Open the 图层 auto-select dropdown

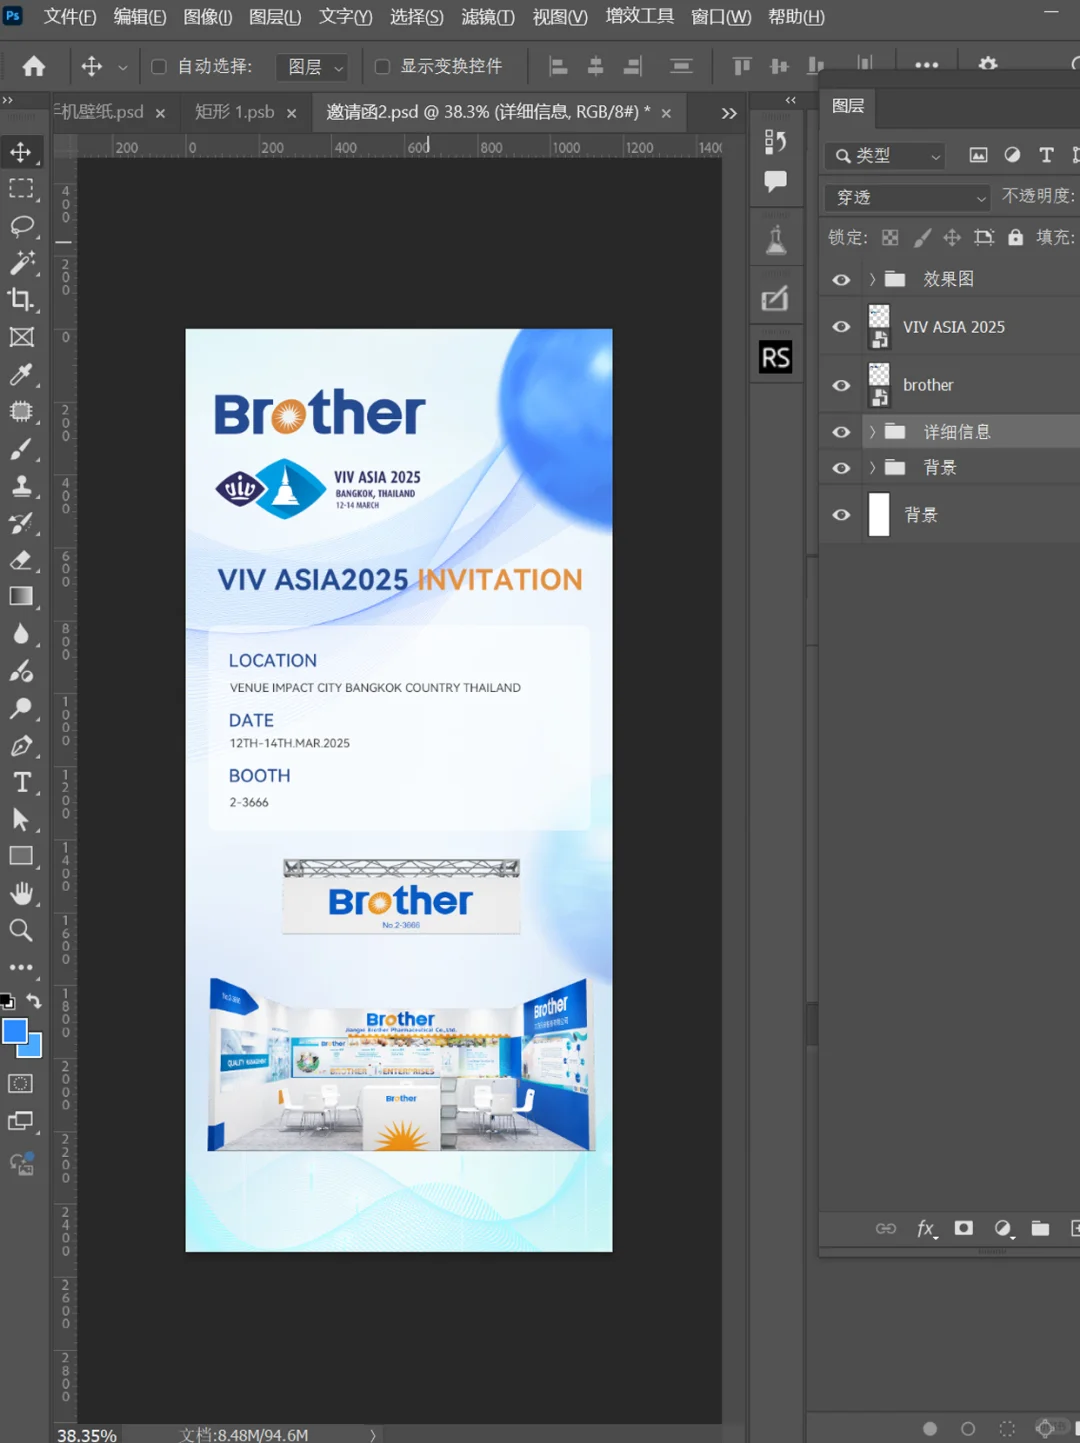(311, 67)
